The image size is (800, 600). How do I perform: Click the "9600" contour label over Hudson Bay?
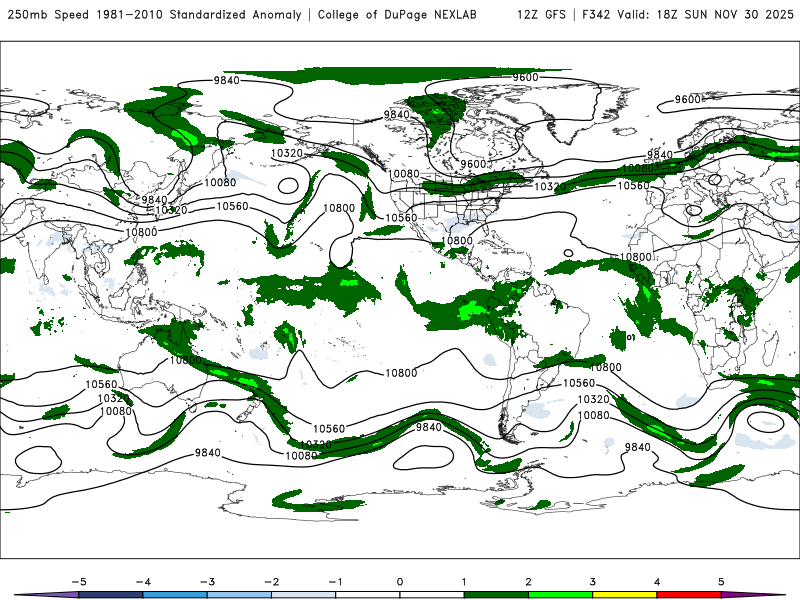pyautogui.click(x=473, y=164)
